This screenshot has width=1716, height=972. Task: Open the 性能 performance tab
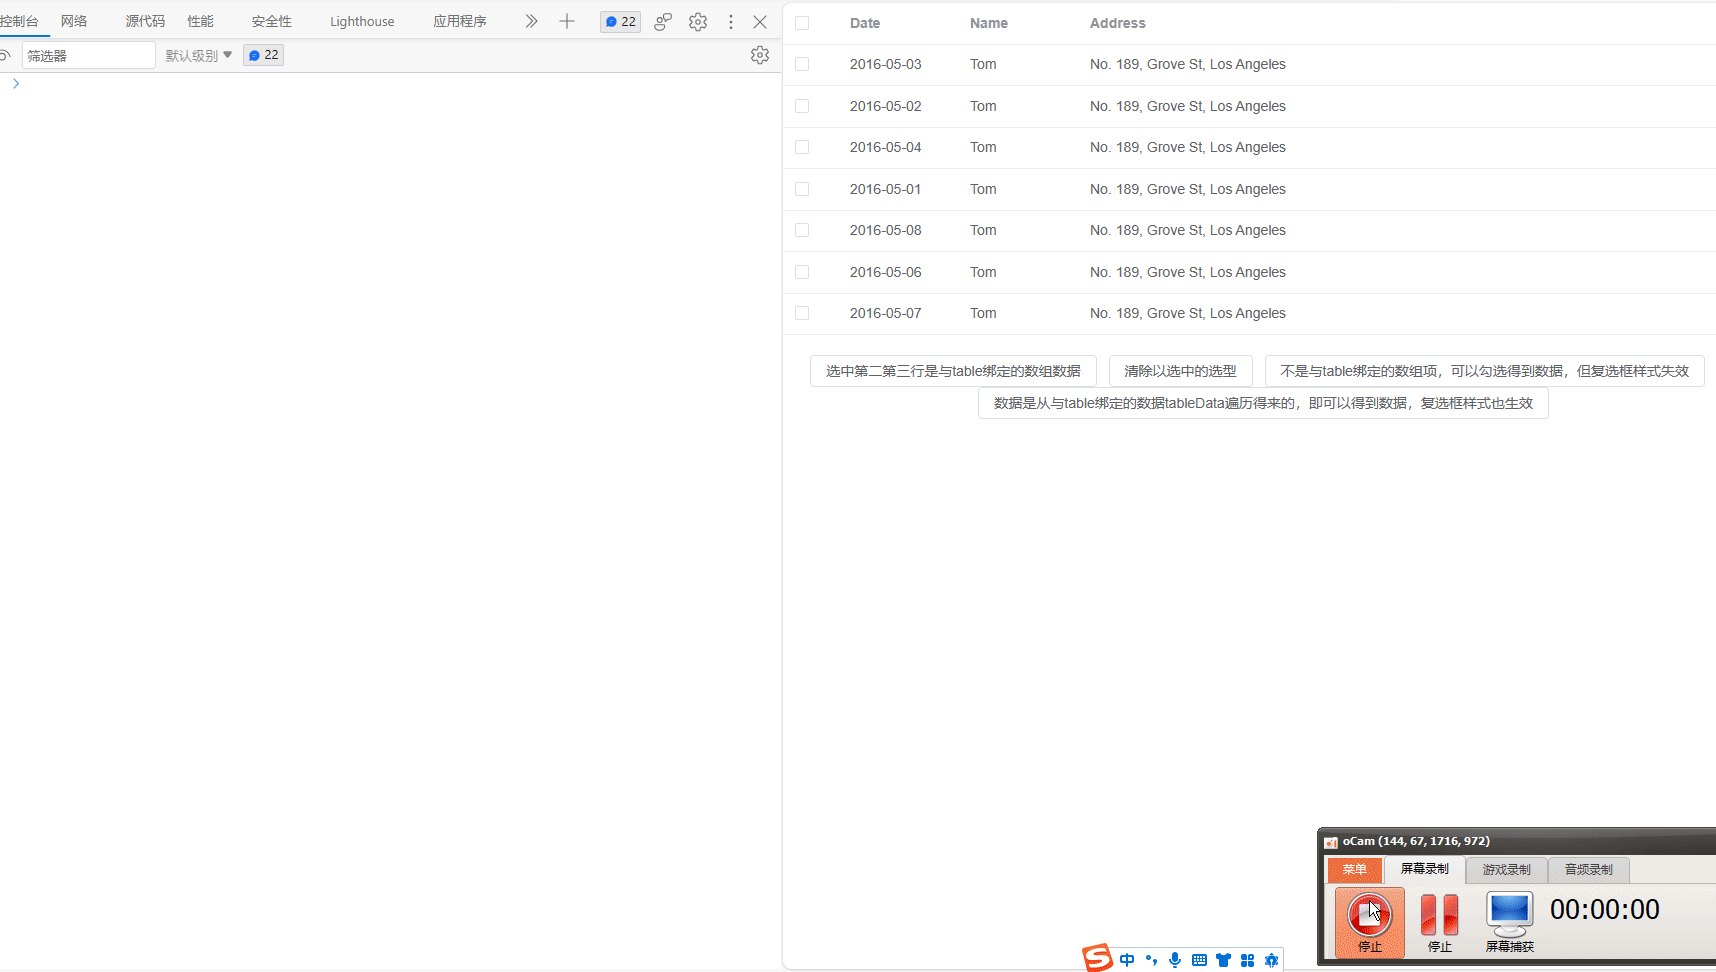pos(200,21)
